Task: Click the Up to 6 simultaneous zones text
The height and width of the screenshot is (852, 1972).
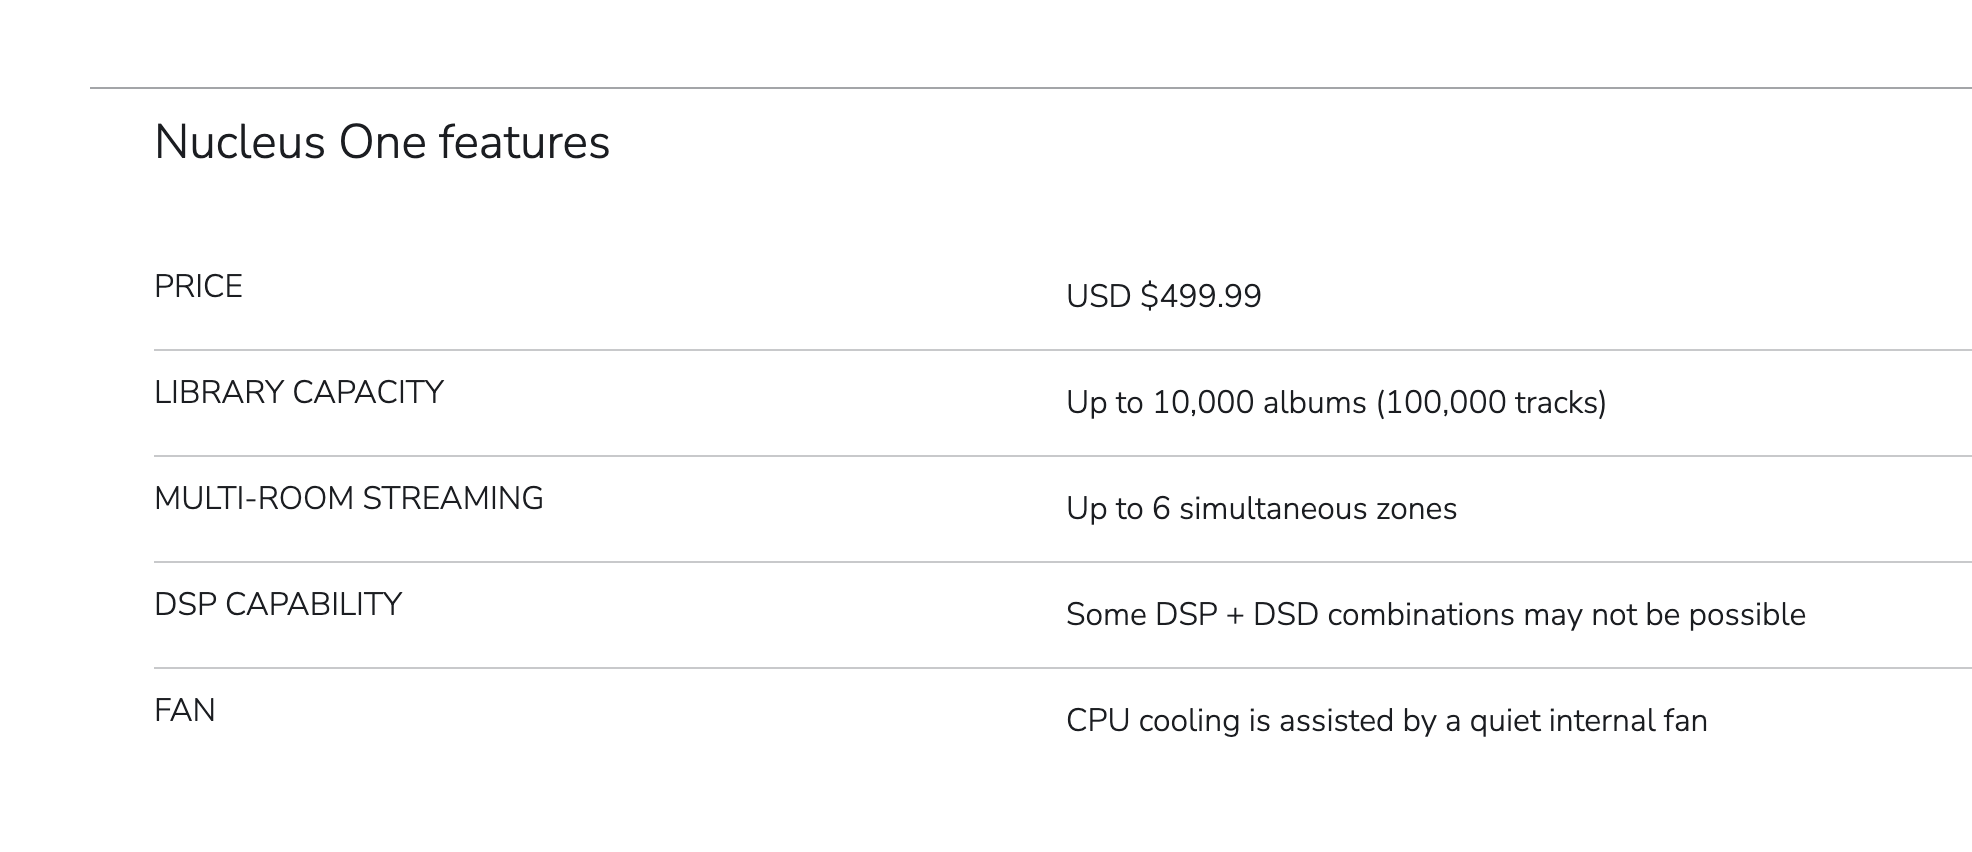Action: [1261, 508]
